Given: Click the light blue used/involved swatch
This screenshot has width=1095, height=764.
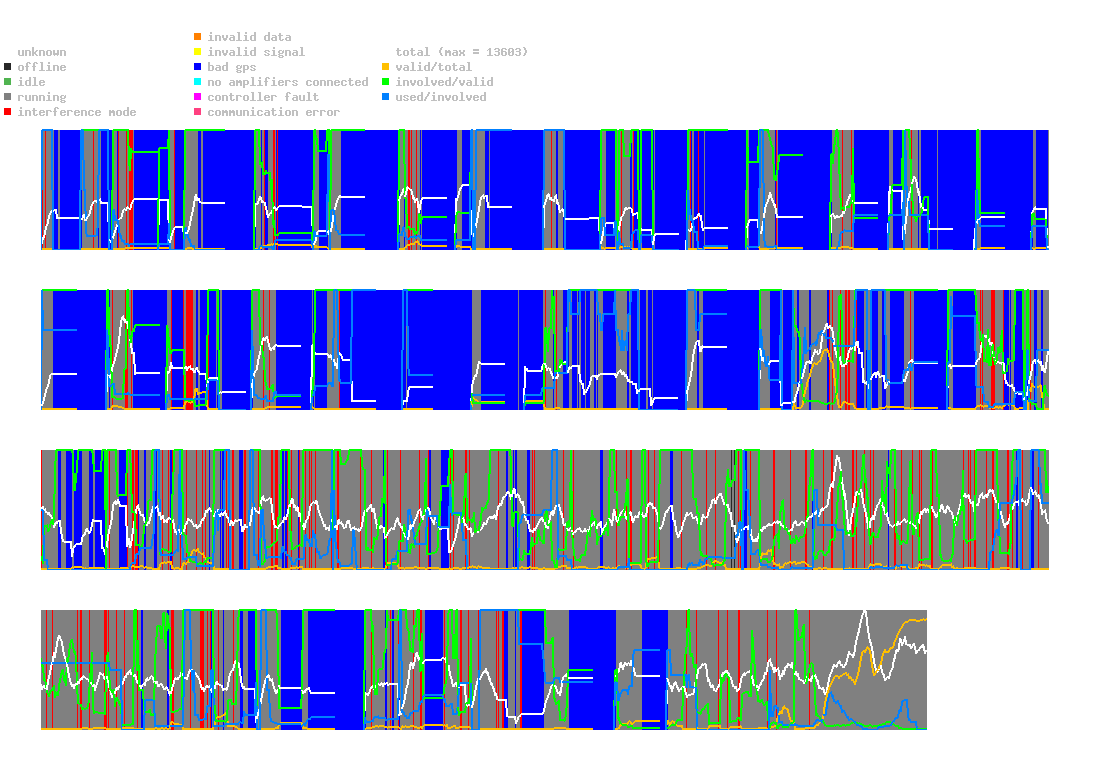Looking at the screenshot, I should click(x=385, y=97).
